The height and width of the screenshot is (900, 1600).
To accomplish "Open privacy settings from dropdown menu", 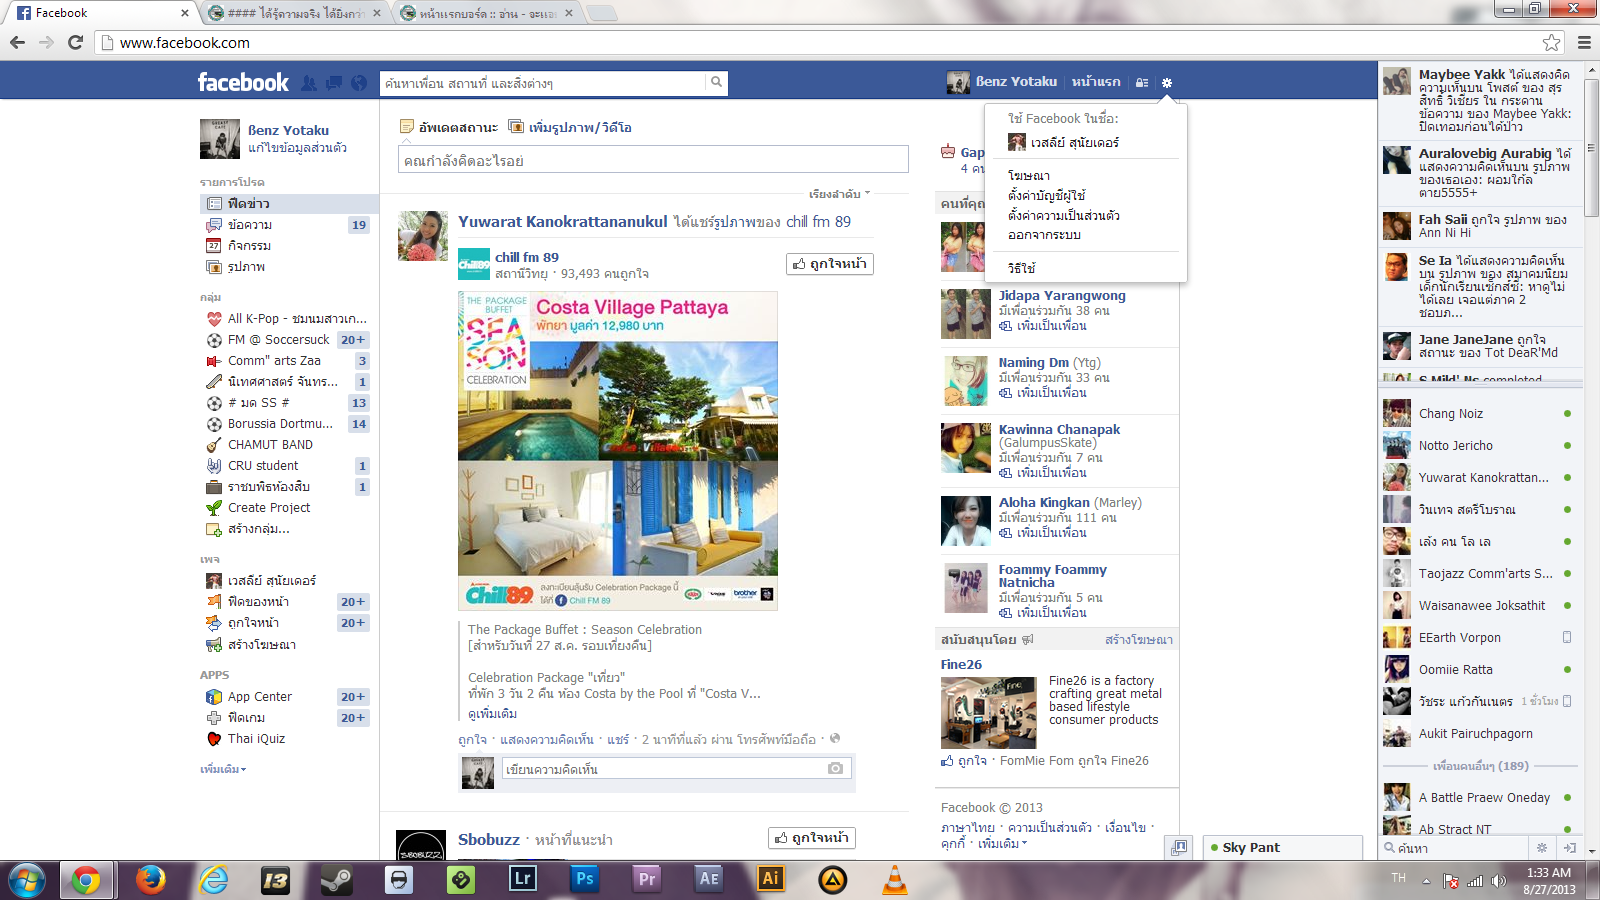I will [x=1064, y=215].
